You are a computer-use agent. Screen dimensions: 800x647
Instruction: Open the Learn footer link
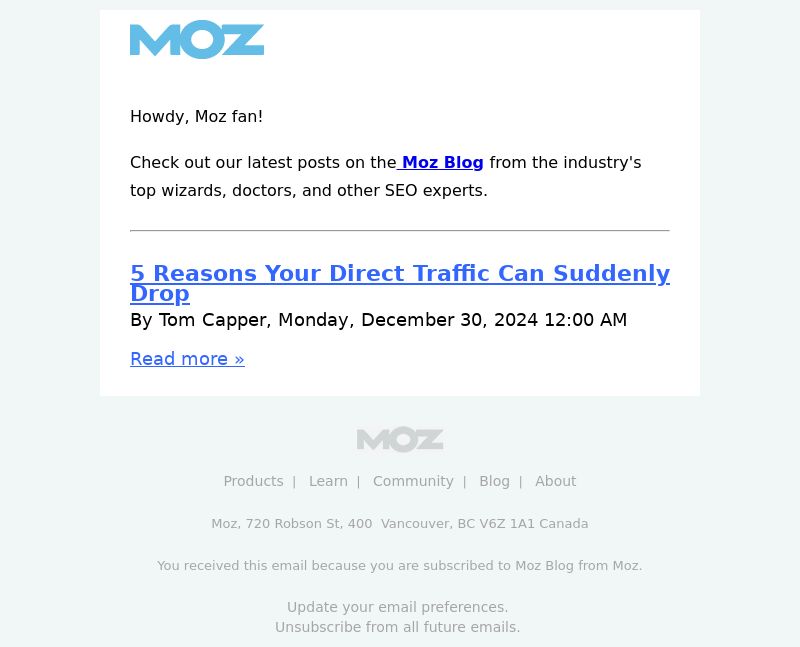(x=328, y=481)
